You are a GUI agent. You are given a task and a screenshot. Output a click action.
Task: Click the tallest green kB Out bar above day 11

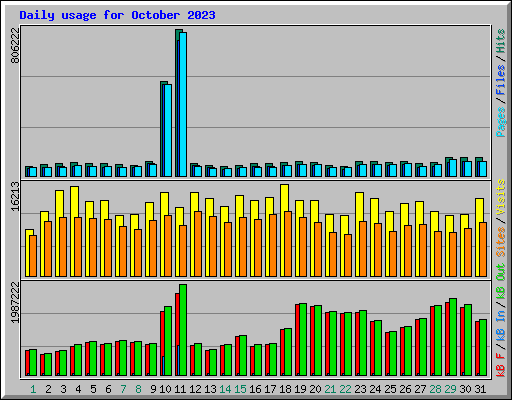click(x=183, y=330)
